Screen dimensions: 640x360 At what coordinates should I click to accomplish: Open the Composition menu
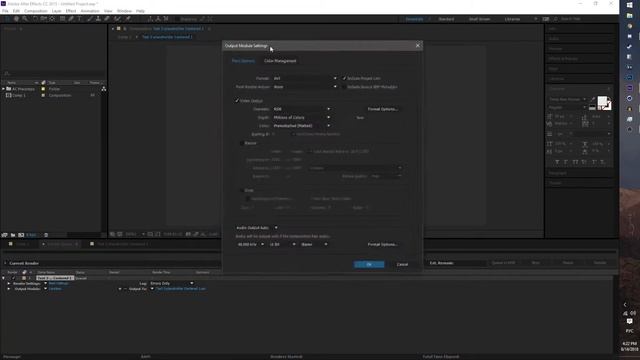36,11
